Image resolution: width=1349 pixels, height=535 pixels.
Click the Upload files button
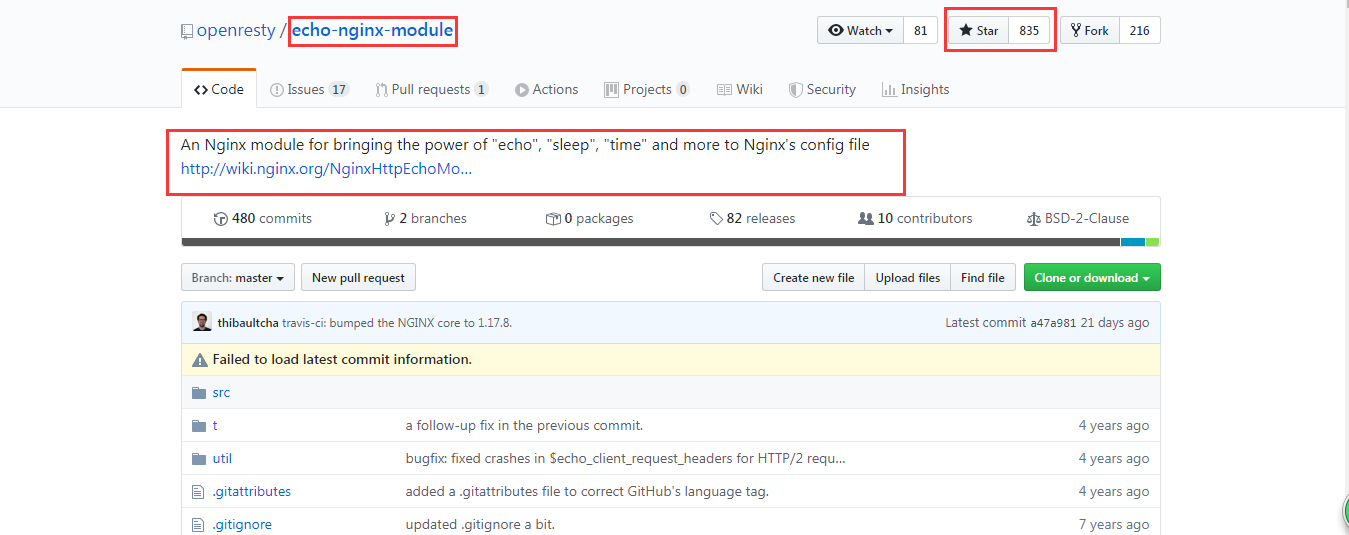pyautogui.click(x=908, y=277)
